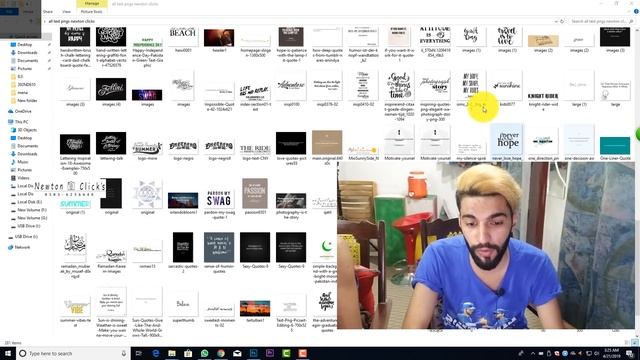Open Task View from the taskbar
Screen dimensions: 640x360
point(139,353)
